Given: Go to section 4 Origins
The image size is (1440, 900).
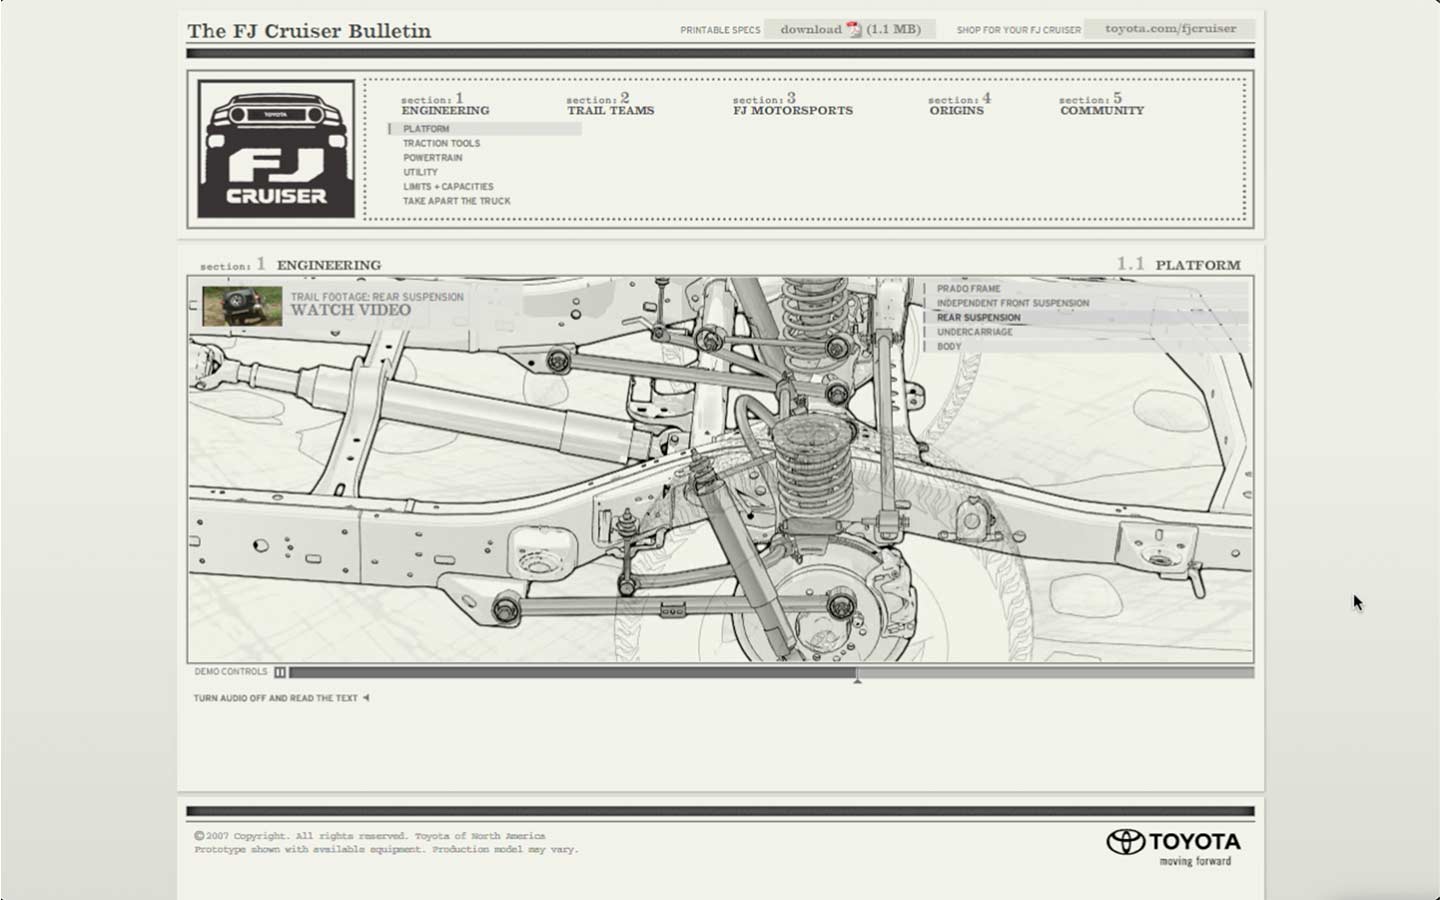Looking at the screenshot, I should [957, 106].
